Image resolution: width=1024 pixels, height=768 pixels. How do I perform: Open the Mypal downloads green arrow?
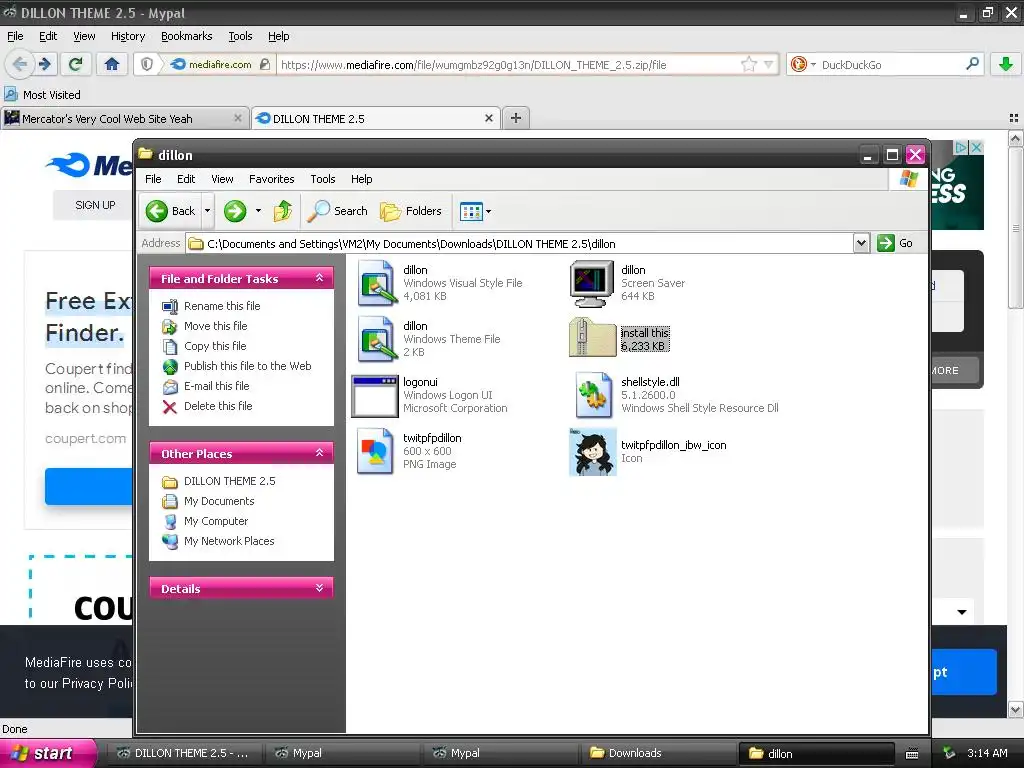tap(1006, 64)
